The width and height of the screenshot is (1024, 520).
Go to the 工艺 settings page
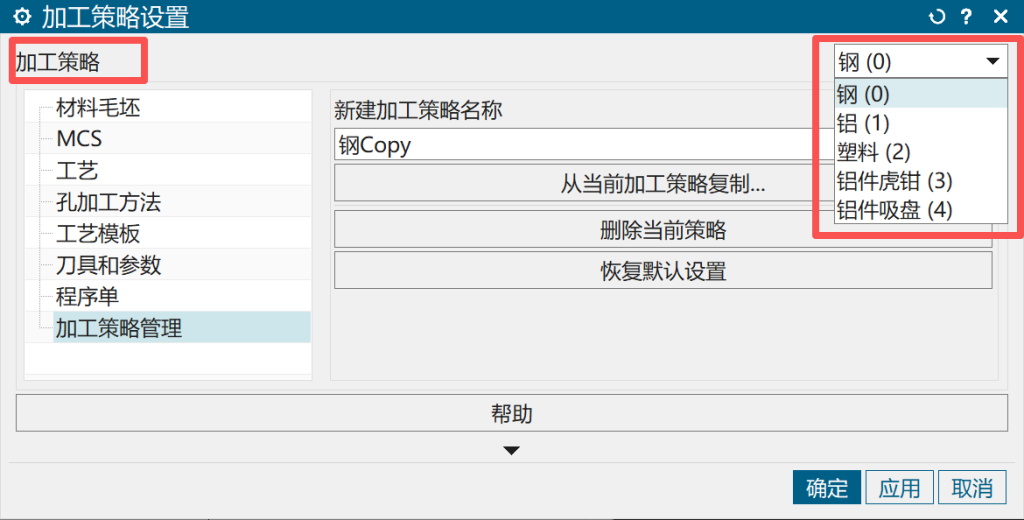click(77, 171)
